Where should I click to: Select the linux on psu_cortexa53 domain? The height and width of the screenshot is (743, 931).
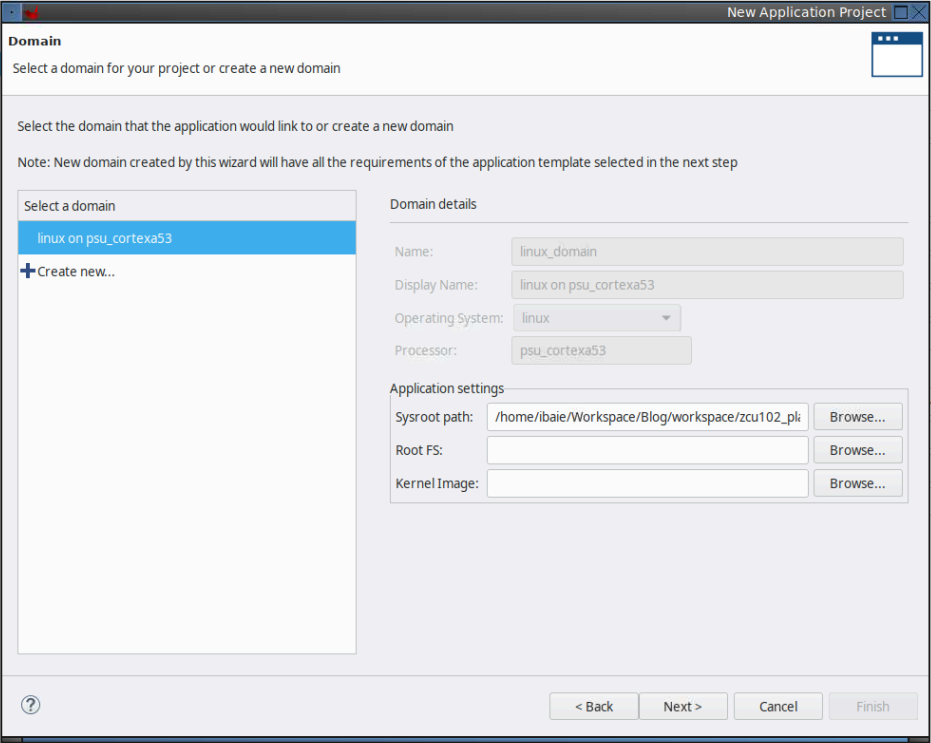coord(187,239)
